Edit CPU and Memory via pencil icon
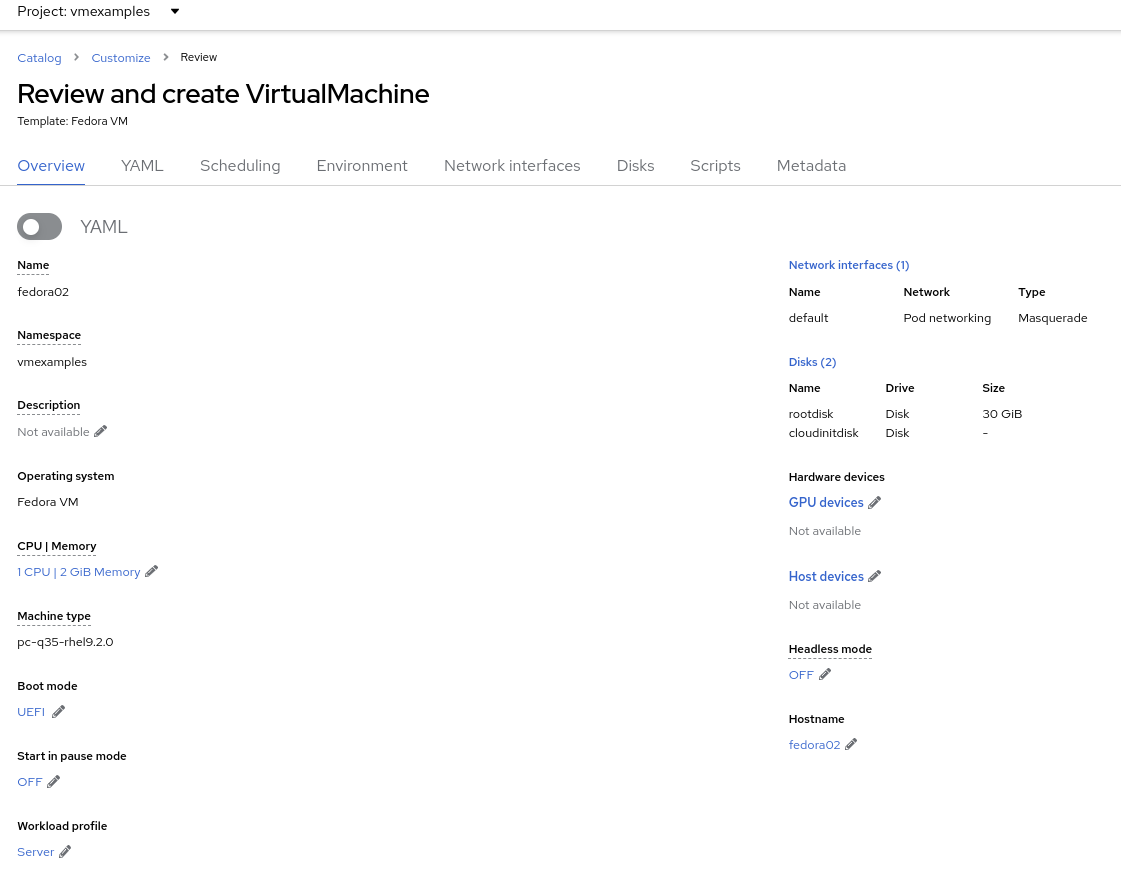Viewport: 1121px width, 871px height. point(152,572)
